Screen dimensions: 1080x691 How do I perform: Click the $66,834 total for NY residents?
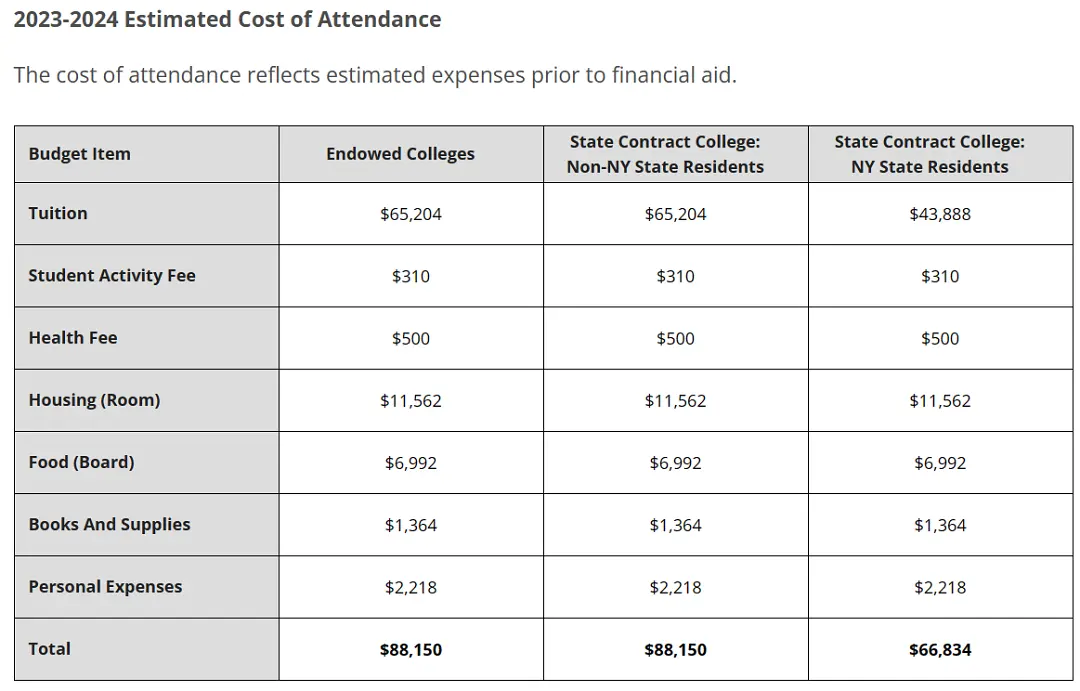click(x=940, y=650)
